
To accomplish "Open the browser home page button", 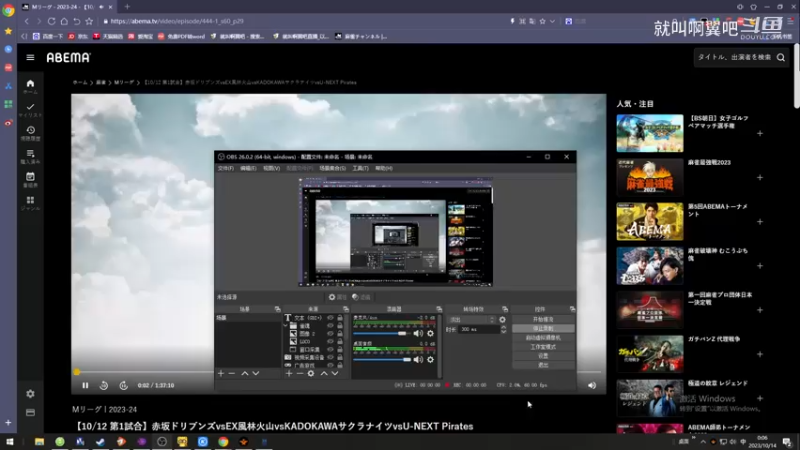I will pos(64,21).
